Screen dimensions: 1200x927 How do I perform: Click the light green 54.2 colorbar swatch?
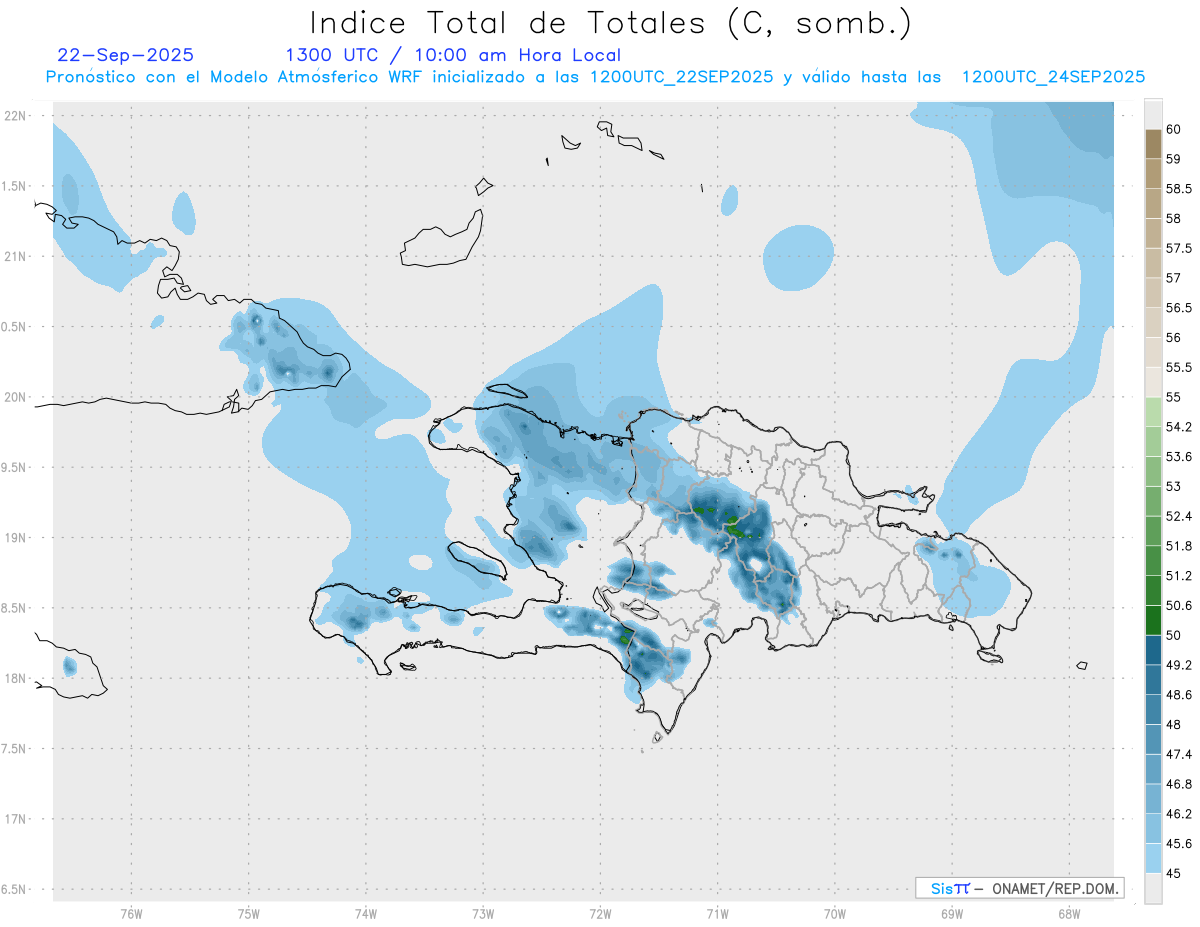pyautogui.click(x=1152, y=412)
